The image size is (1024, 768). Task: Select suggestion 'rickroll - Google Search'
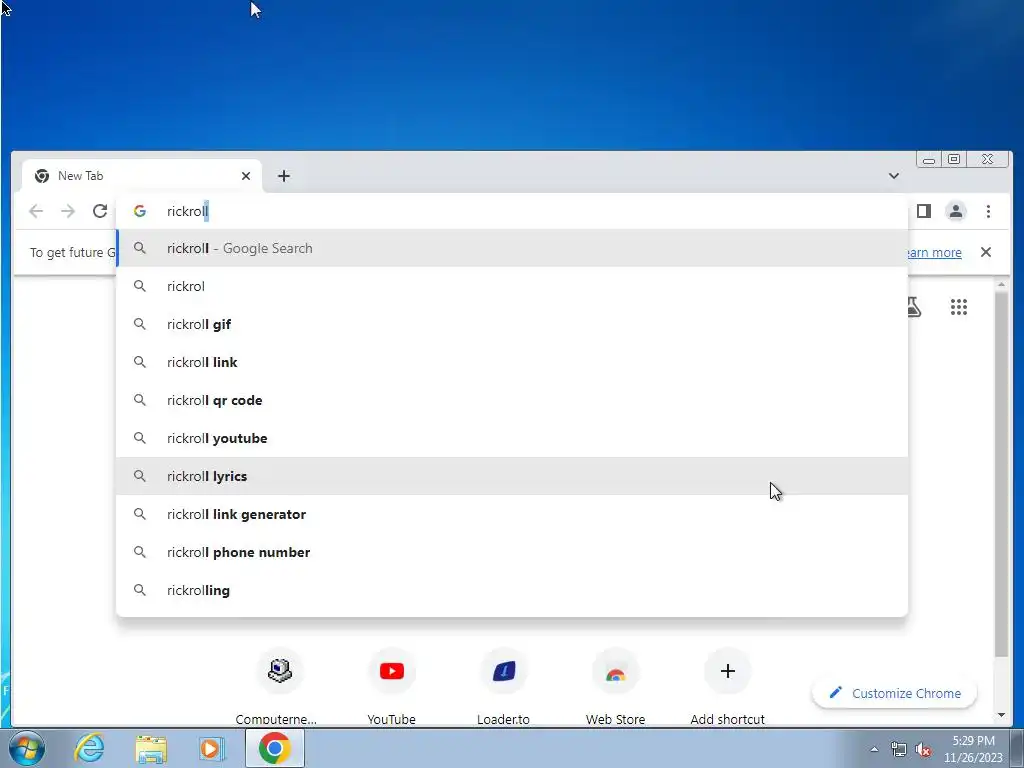pyautogui.click(x=512, y=248)
